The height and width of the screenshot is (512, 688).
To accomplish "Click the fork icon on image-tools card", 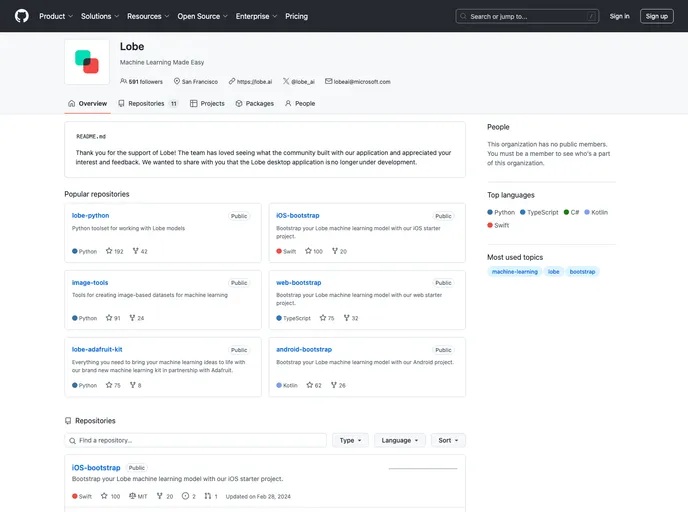I will pos(132,318).
